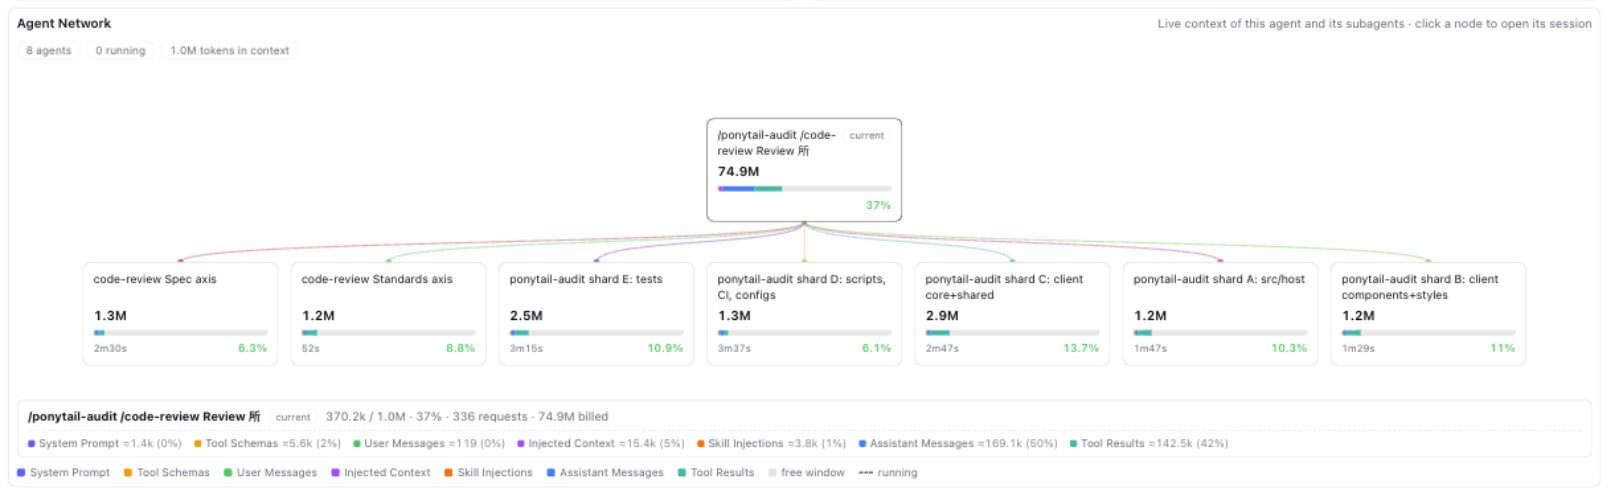Click the 2.9M token value
Screen dimensions: 1609x495
click(942, 315)
